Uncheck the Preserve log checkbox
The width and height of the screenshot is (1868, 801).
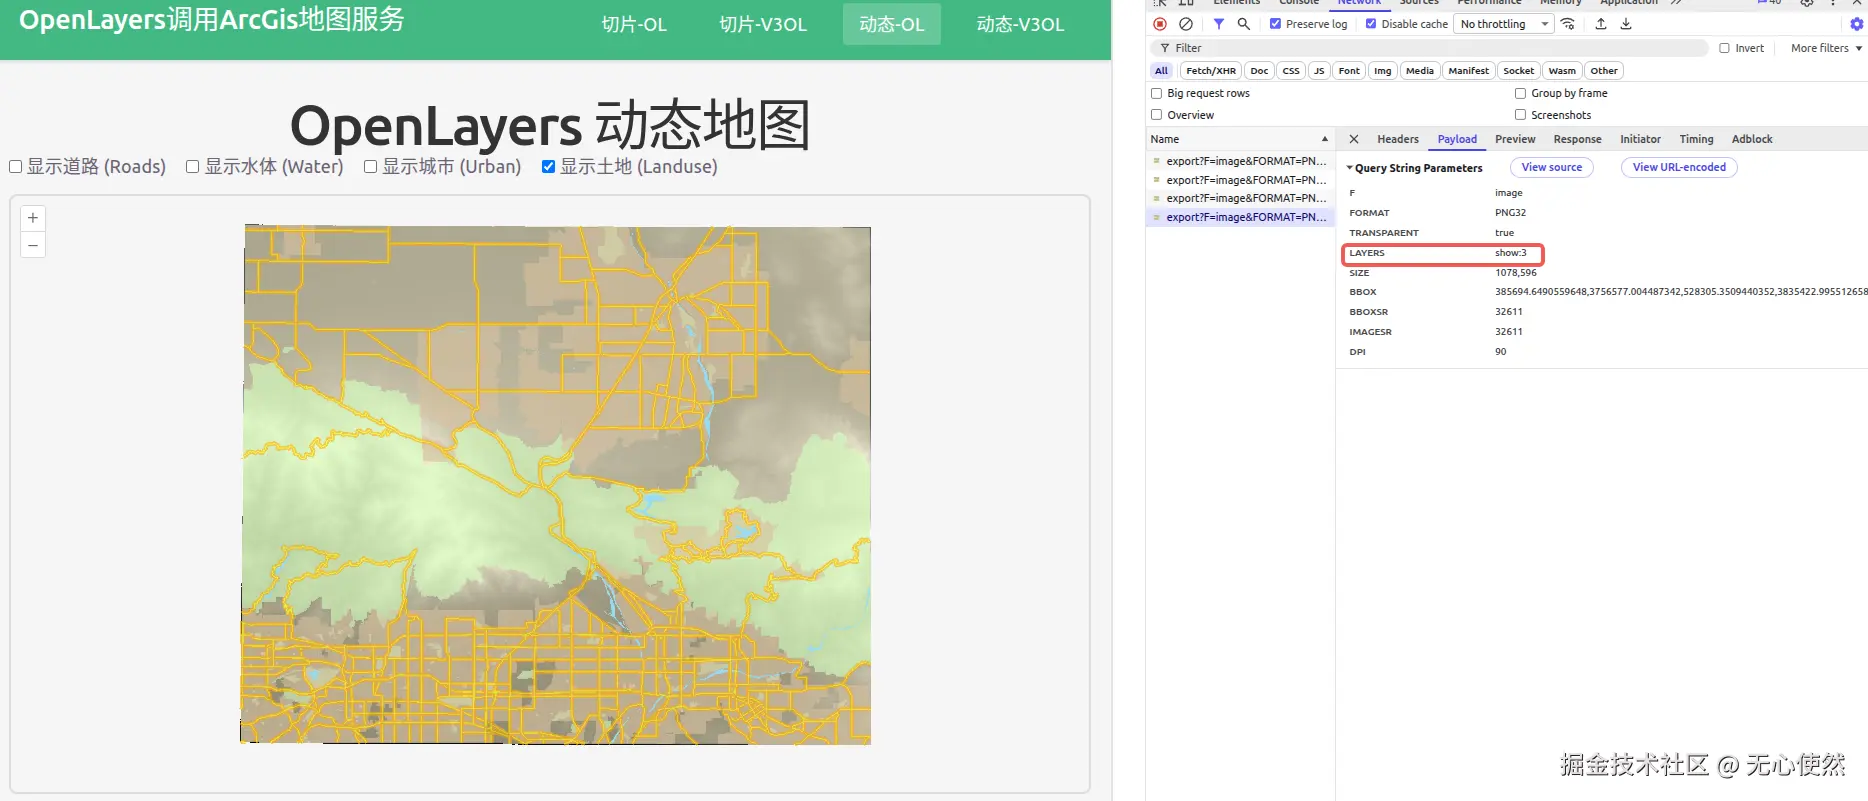[1276, 24]
